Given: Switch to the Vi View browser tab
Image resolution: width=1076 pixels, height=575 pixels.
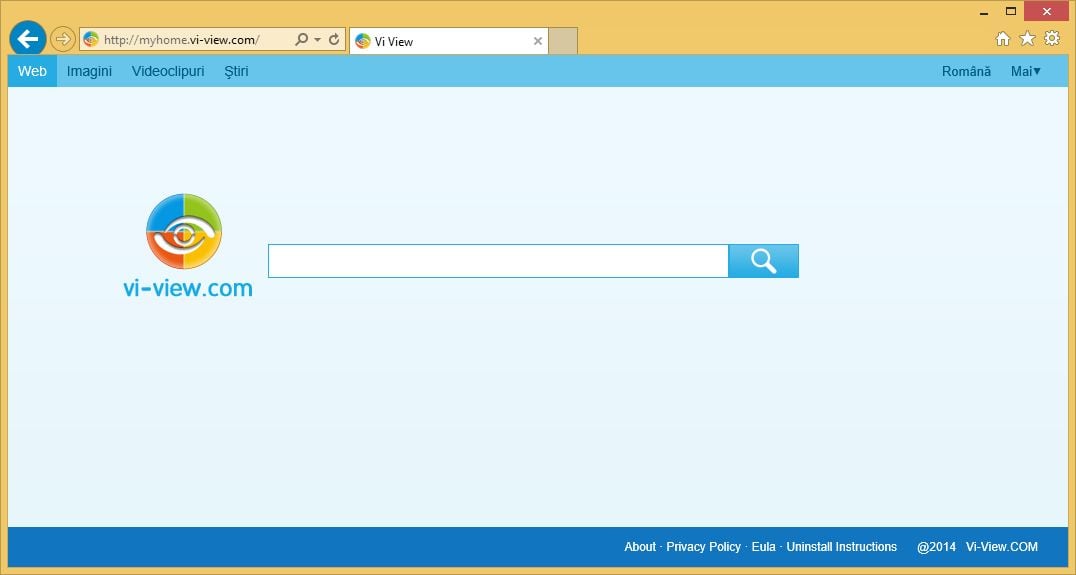Looking at the screenshot, I should [449, 41].
